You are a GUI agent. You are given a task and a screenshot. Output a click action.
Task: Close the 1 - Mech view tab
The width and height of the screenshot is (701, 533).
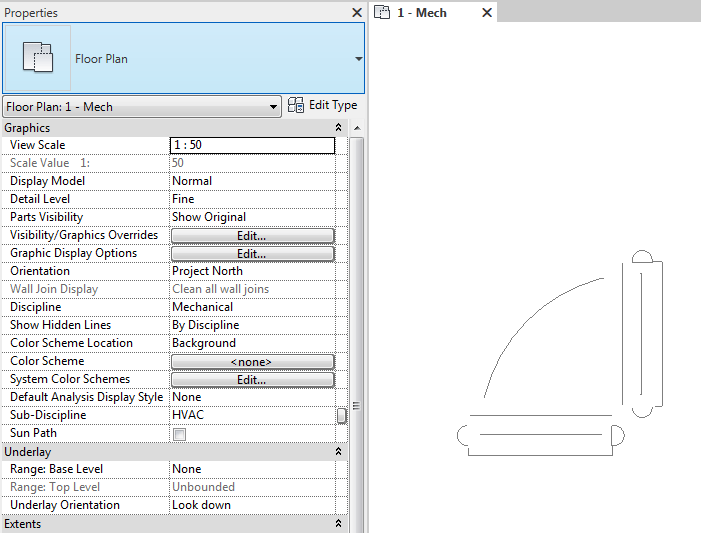pos(487,13)
